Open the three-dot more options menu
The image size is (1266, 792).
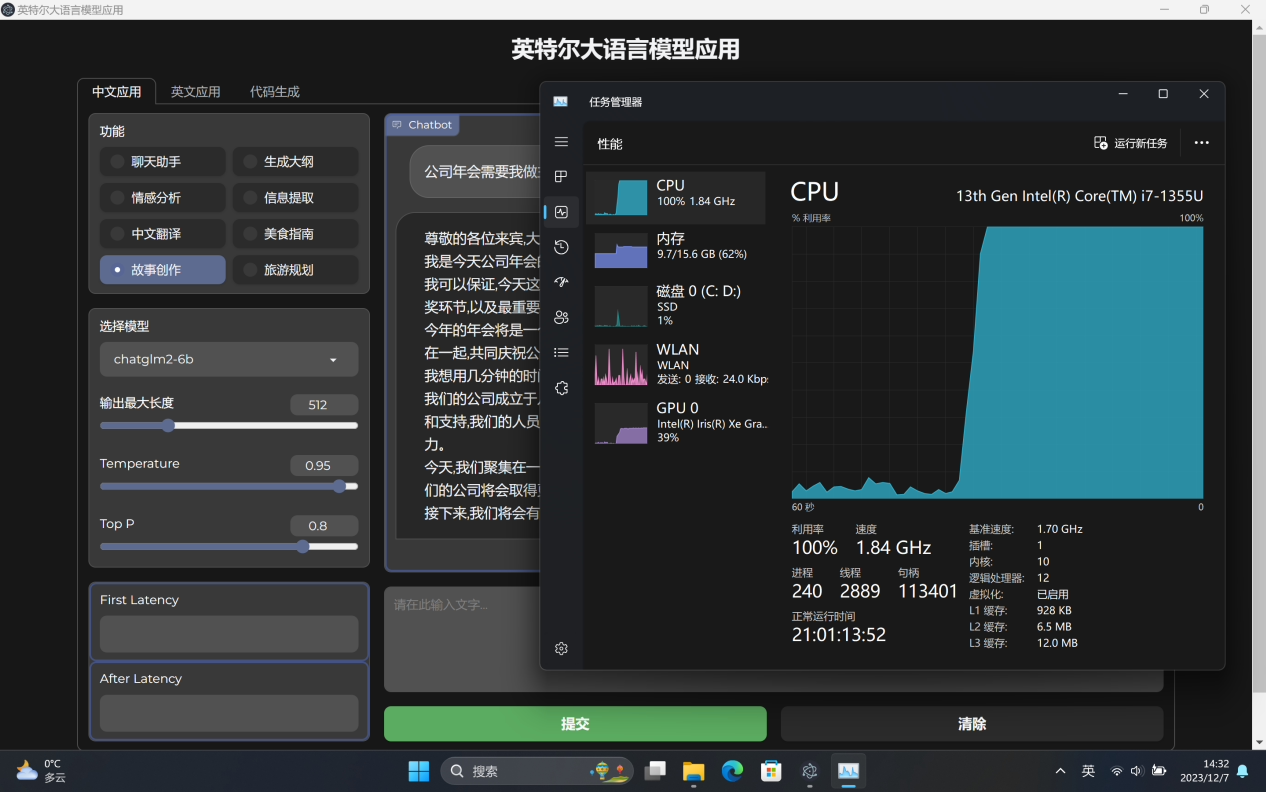click(x=1202, y=143)
